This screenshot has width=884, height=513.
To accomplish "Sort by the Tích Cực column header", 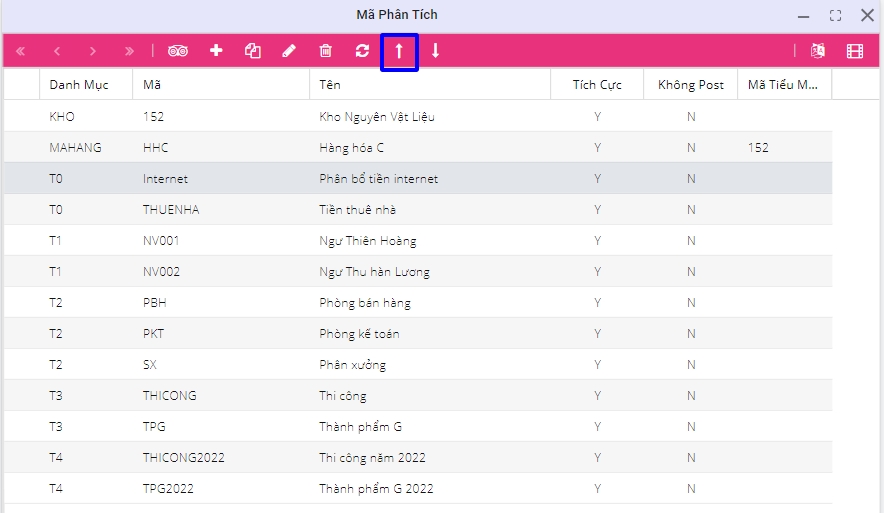I will pyautogui.click(x=597, y=85).
